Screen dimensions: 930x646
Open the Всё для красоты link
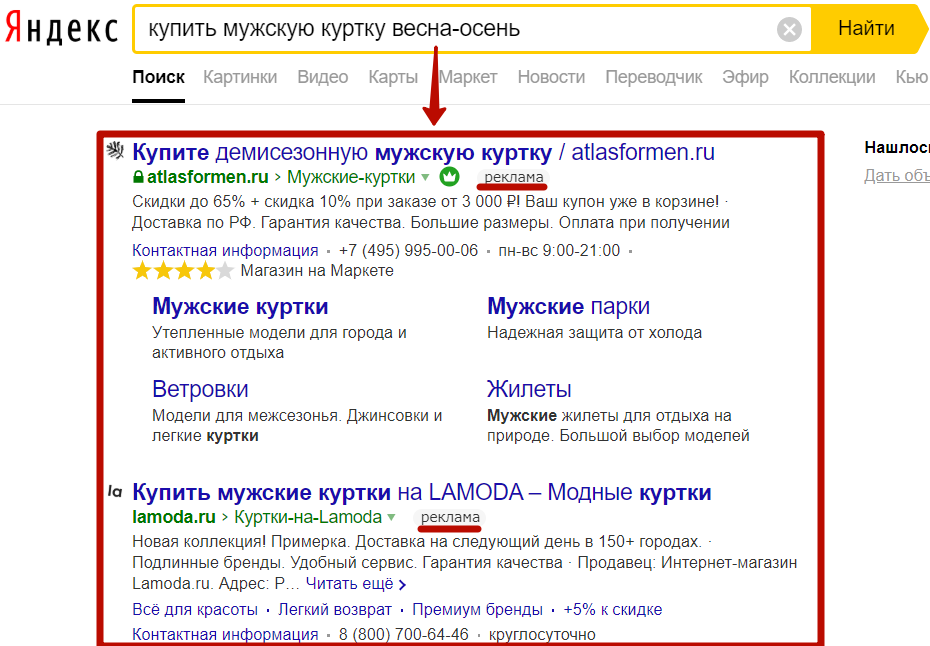coord(195,610)
